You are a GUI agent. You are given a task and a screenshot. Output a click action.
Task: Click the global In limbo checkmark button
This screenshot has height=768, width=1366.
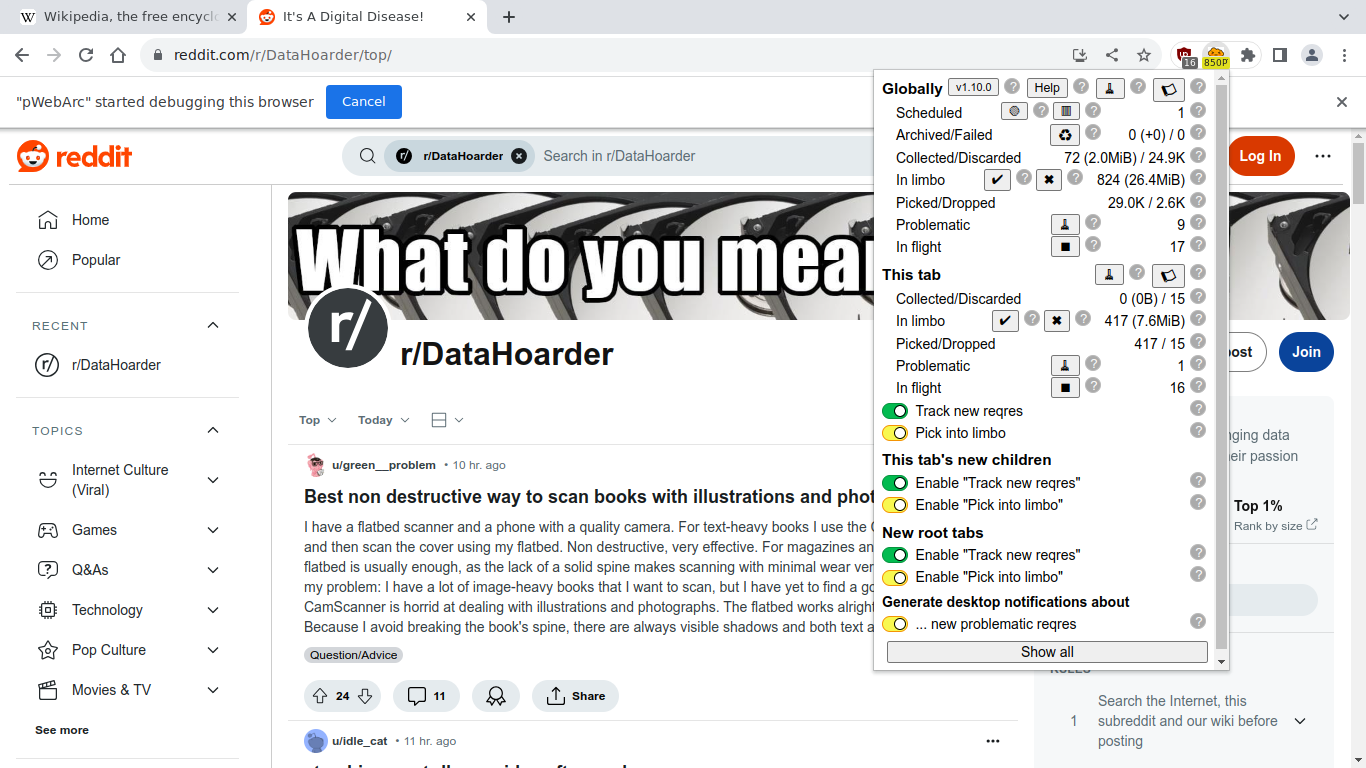coord(997,180)
